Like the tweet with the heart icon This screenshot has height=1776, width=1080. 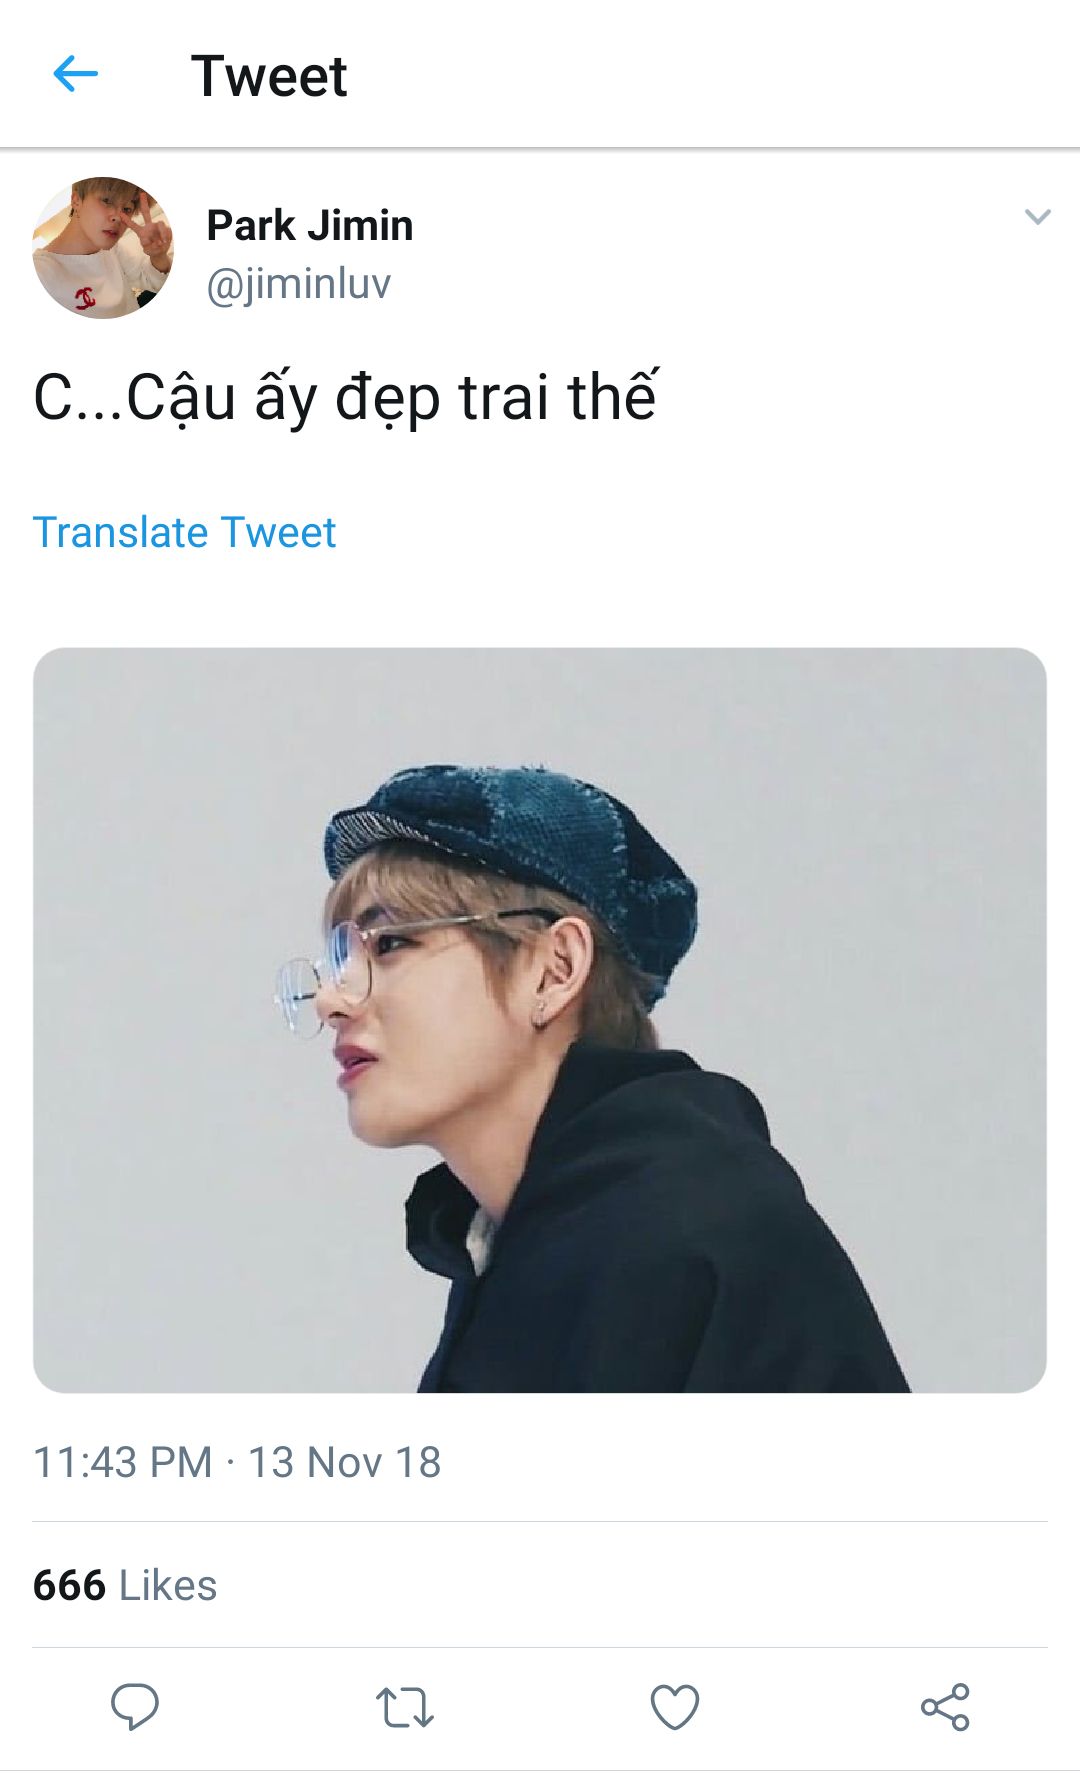pyautogui.click(x=675, y=1706)
